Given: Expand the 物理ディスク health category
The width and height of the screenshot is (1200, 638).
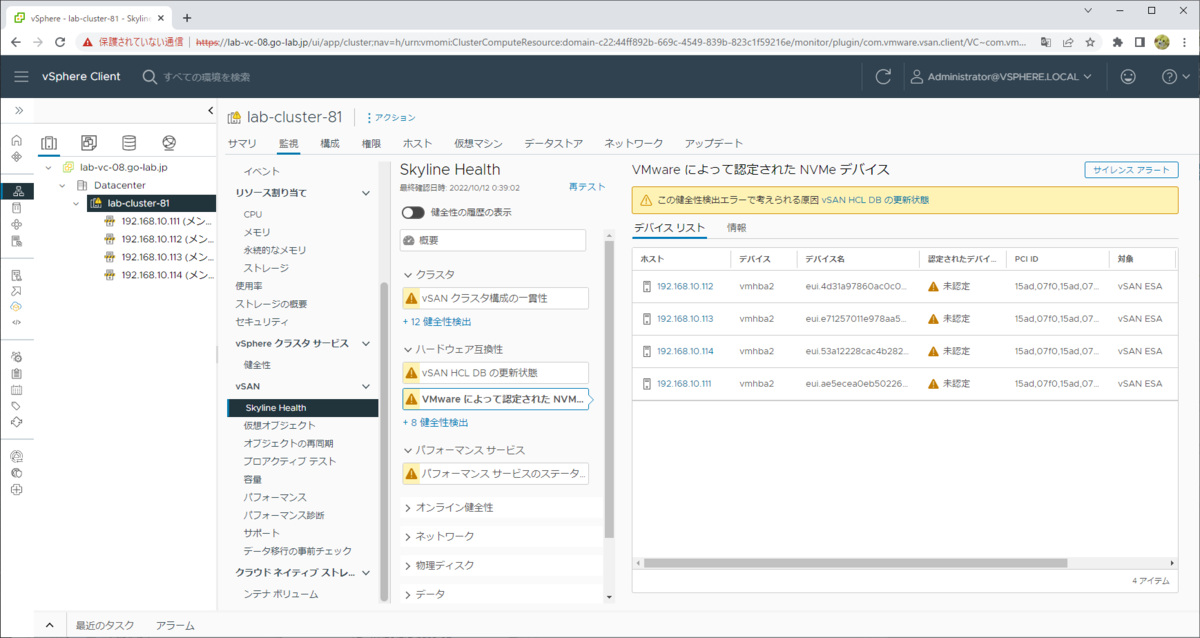Looking at the screenshot, I should coord(408,566).
